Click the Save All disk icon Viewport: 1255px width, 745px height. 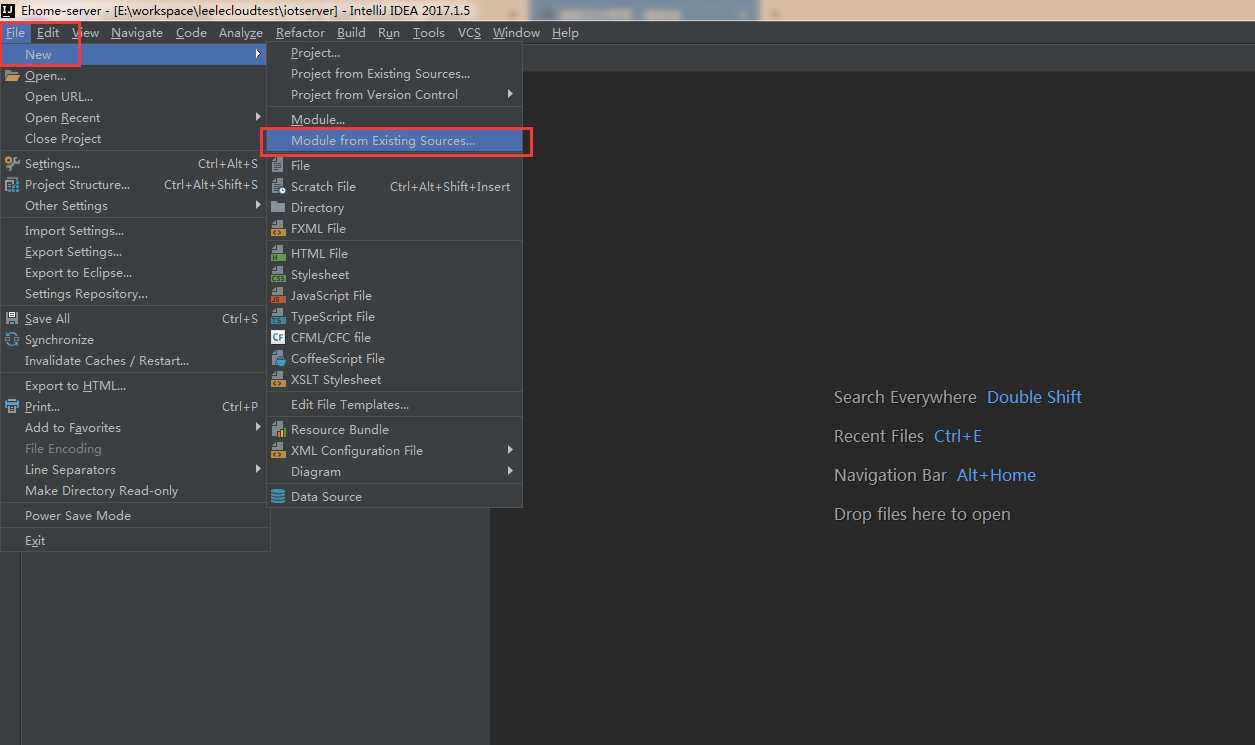[x=12, y=318]
